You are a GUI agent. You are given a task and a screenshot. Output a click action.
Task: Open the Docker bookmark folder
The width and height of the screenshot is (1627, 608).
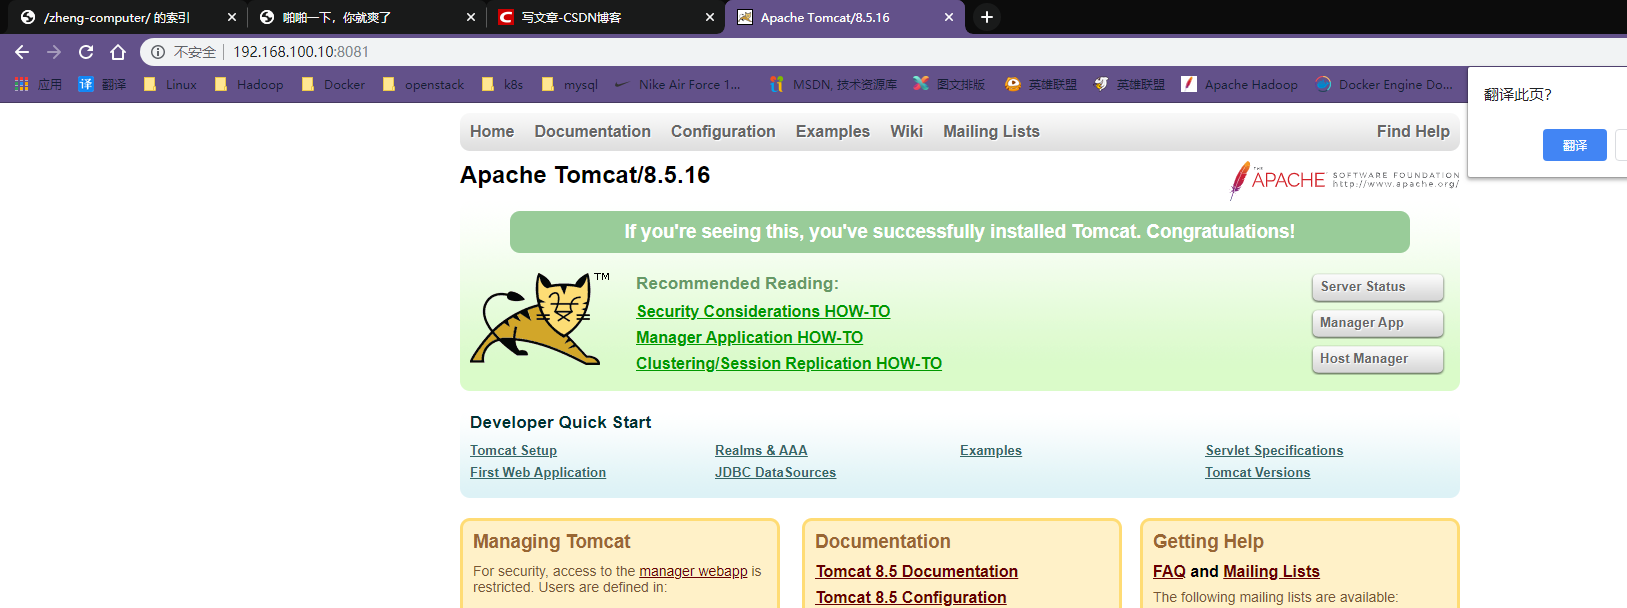333,85
